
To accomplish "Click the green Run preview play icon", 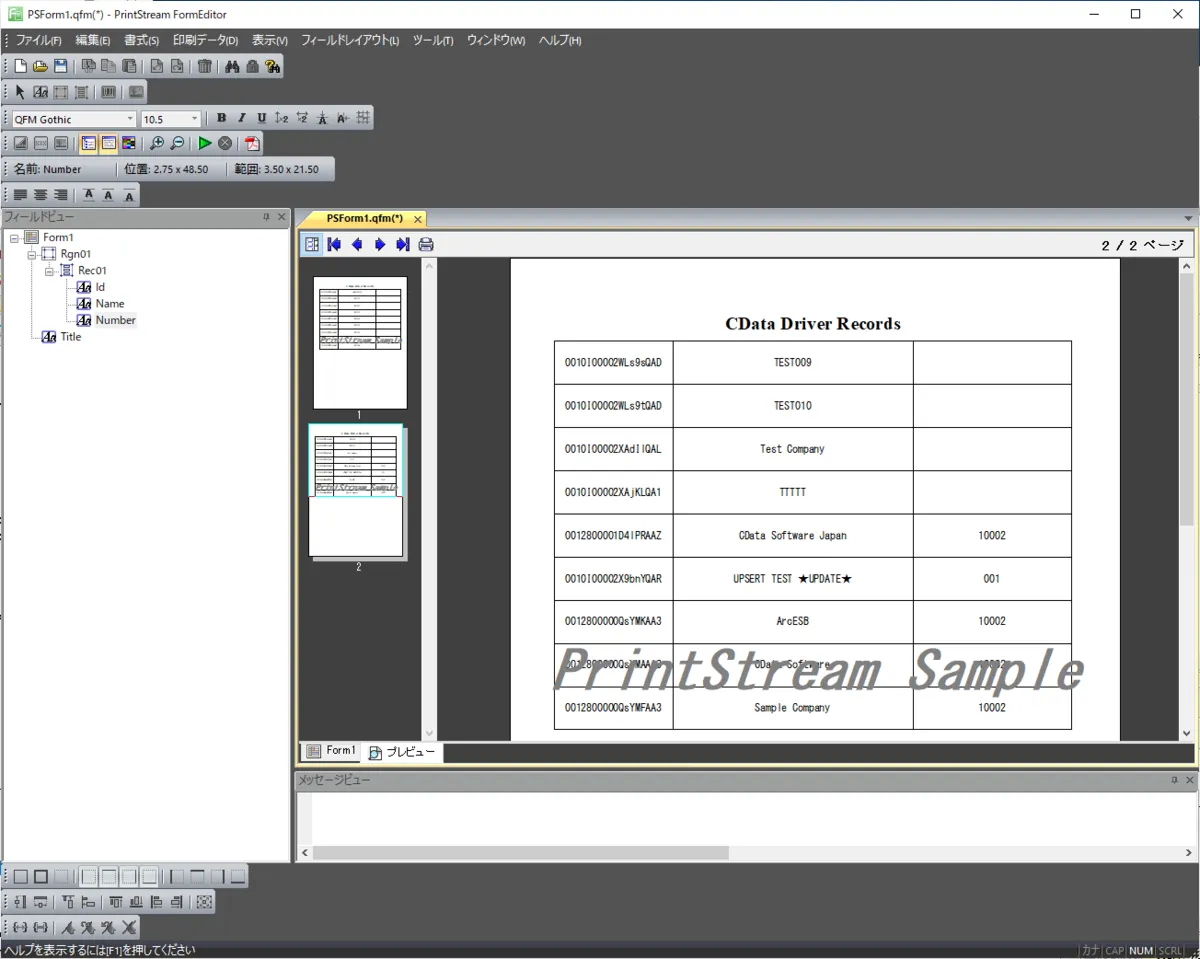I will [x=205, y=144].
